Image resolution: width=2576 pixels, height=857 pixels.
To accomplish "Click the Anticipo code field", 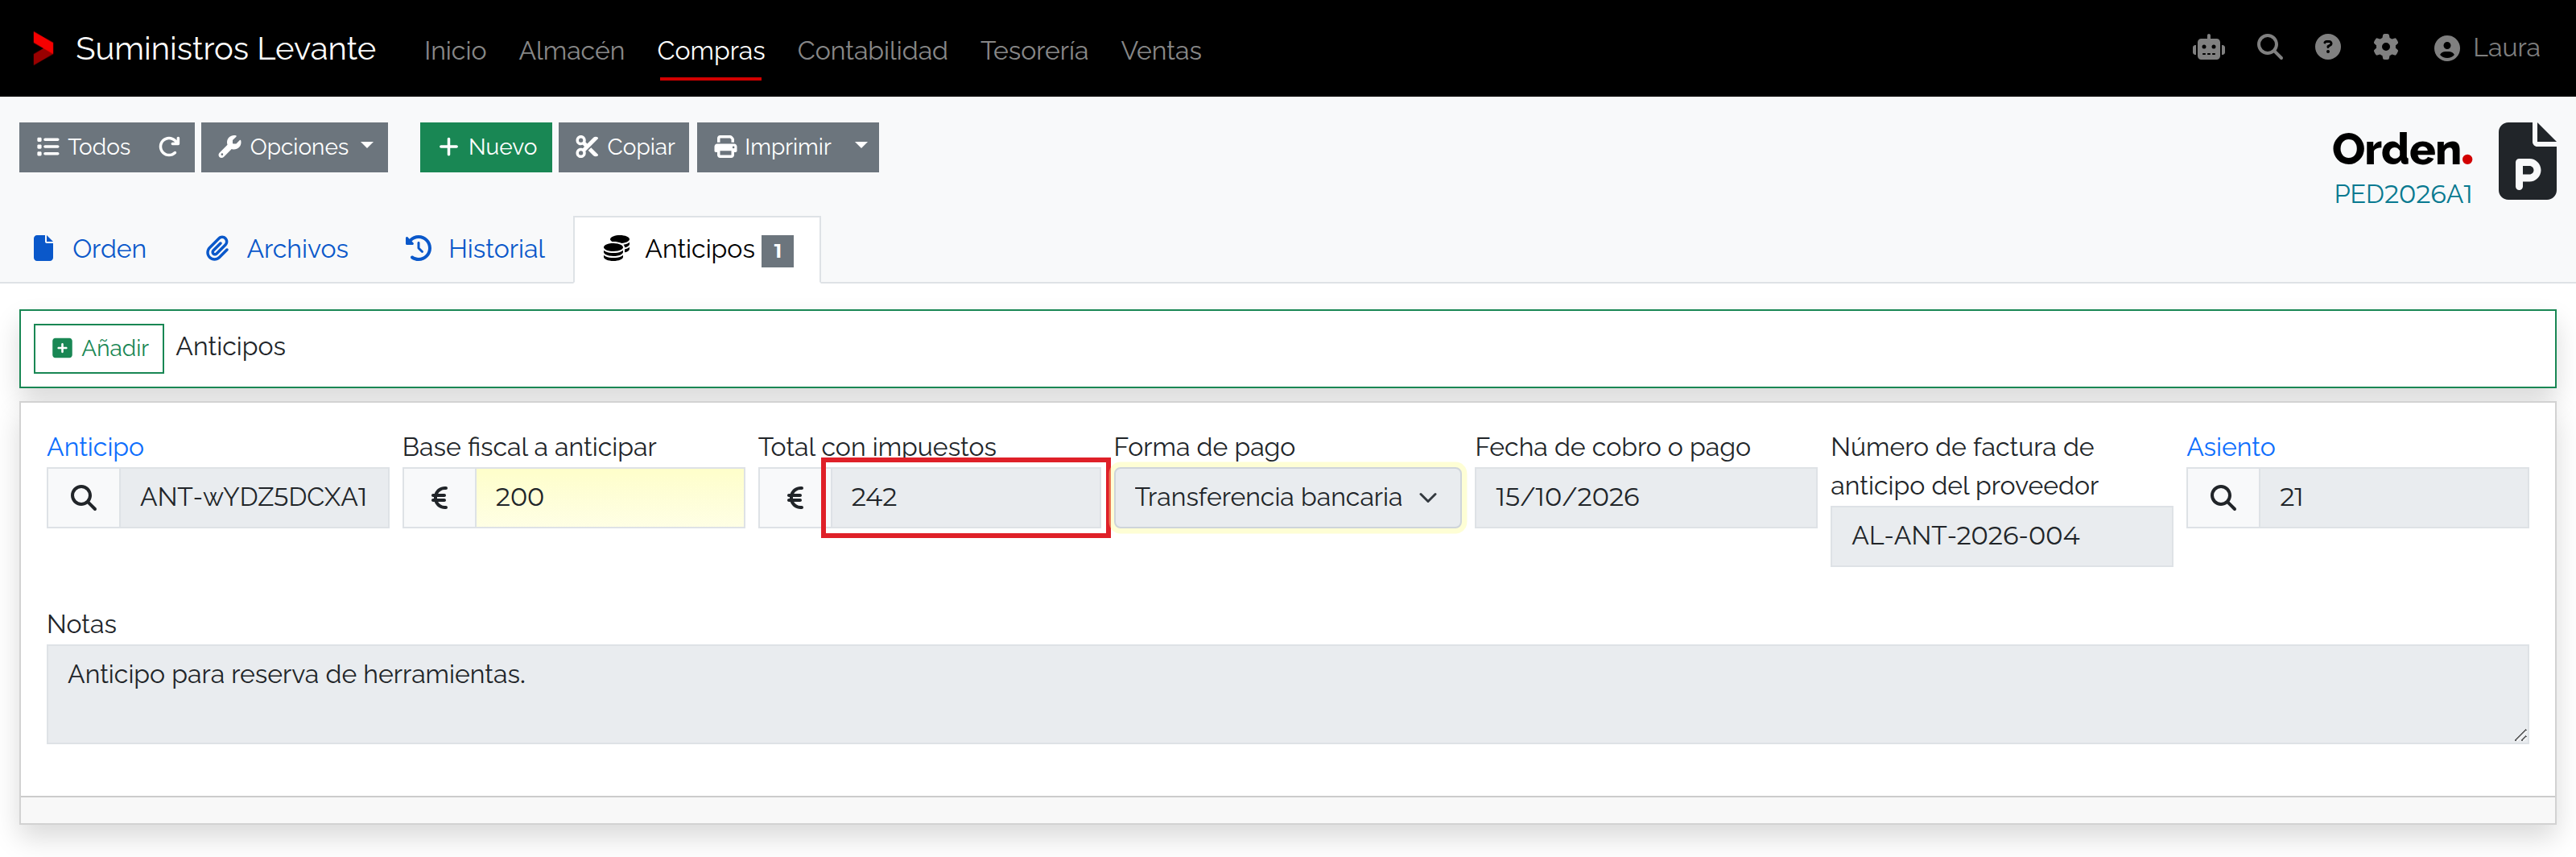I will [x=254, y=497].
